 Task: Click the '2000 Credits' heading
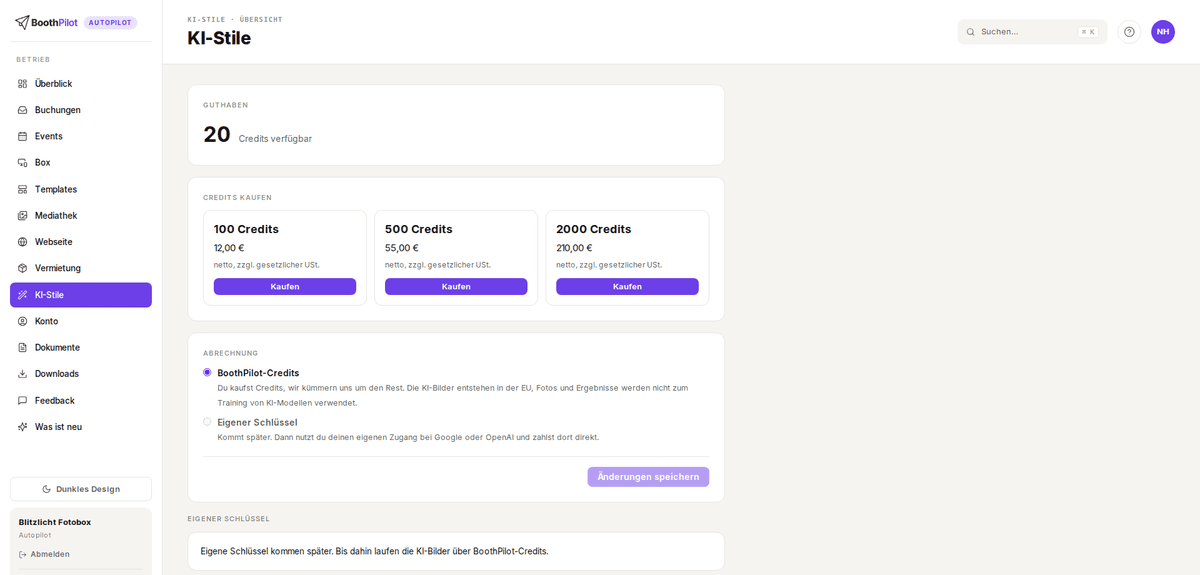[594, 229]
